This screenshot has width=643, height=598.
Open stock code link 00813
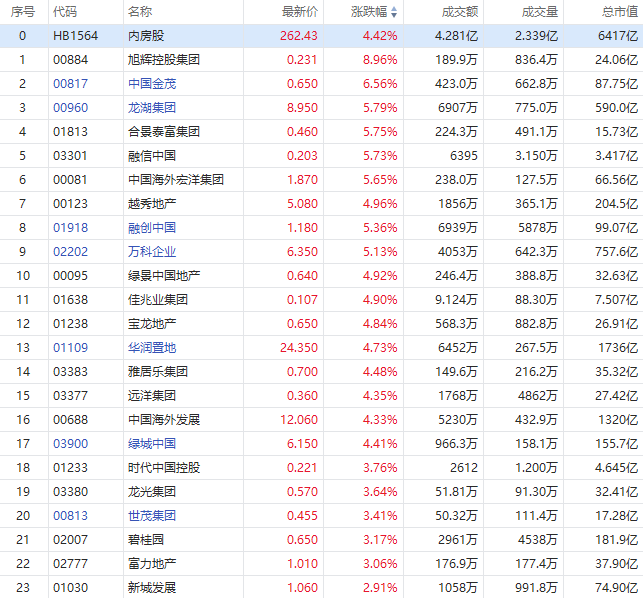click(x=71, y=516)
